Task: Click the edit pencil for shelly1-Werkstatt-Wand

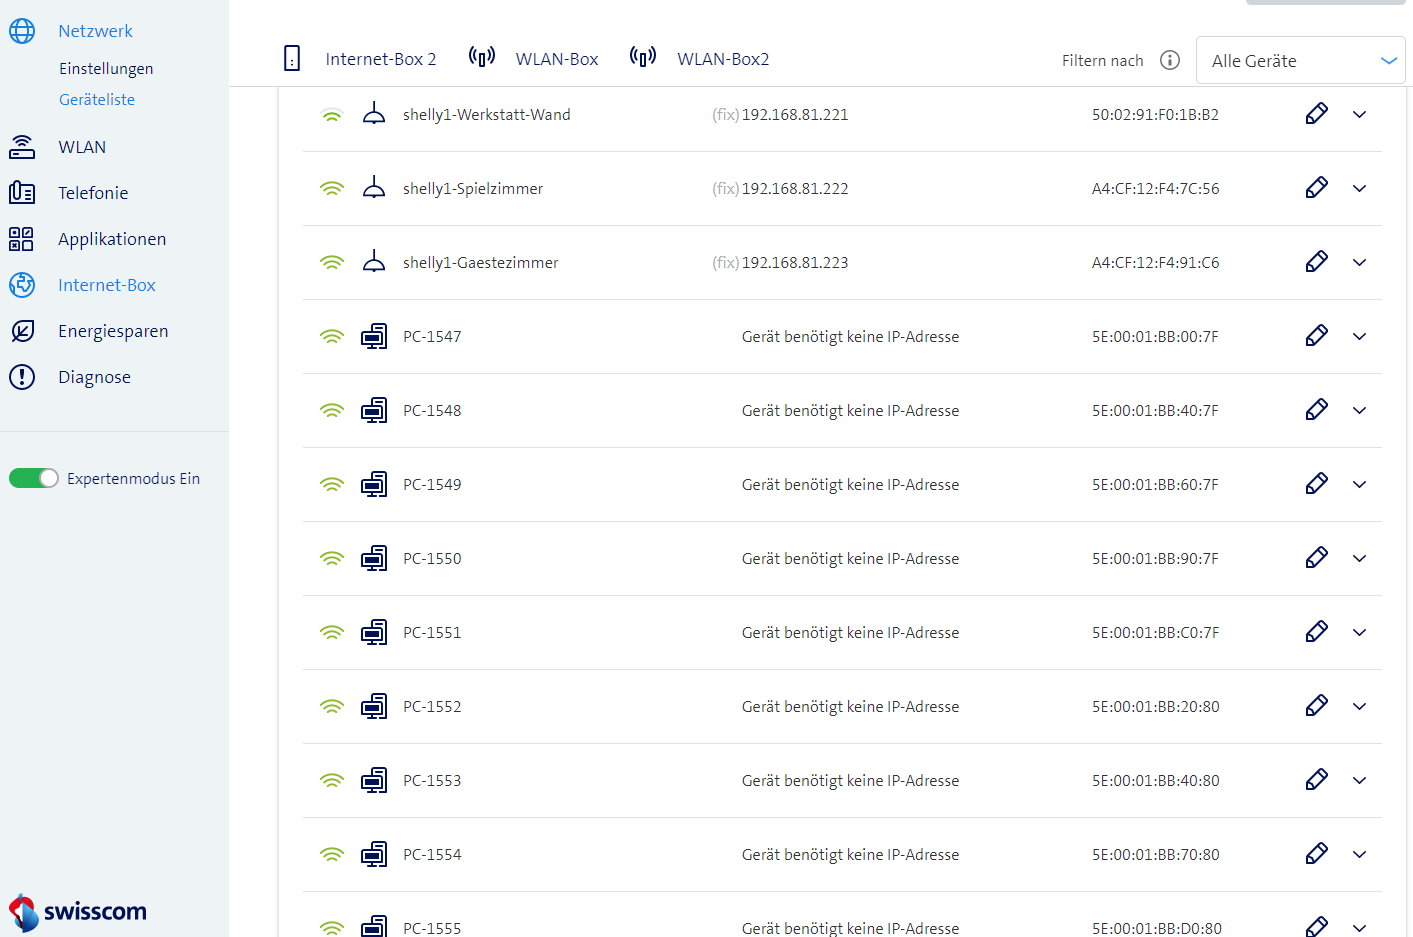Action: [1316, 114]
